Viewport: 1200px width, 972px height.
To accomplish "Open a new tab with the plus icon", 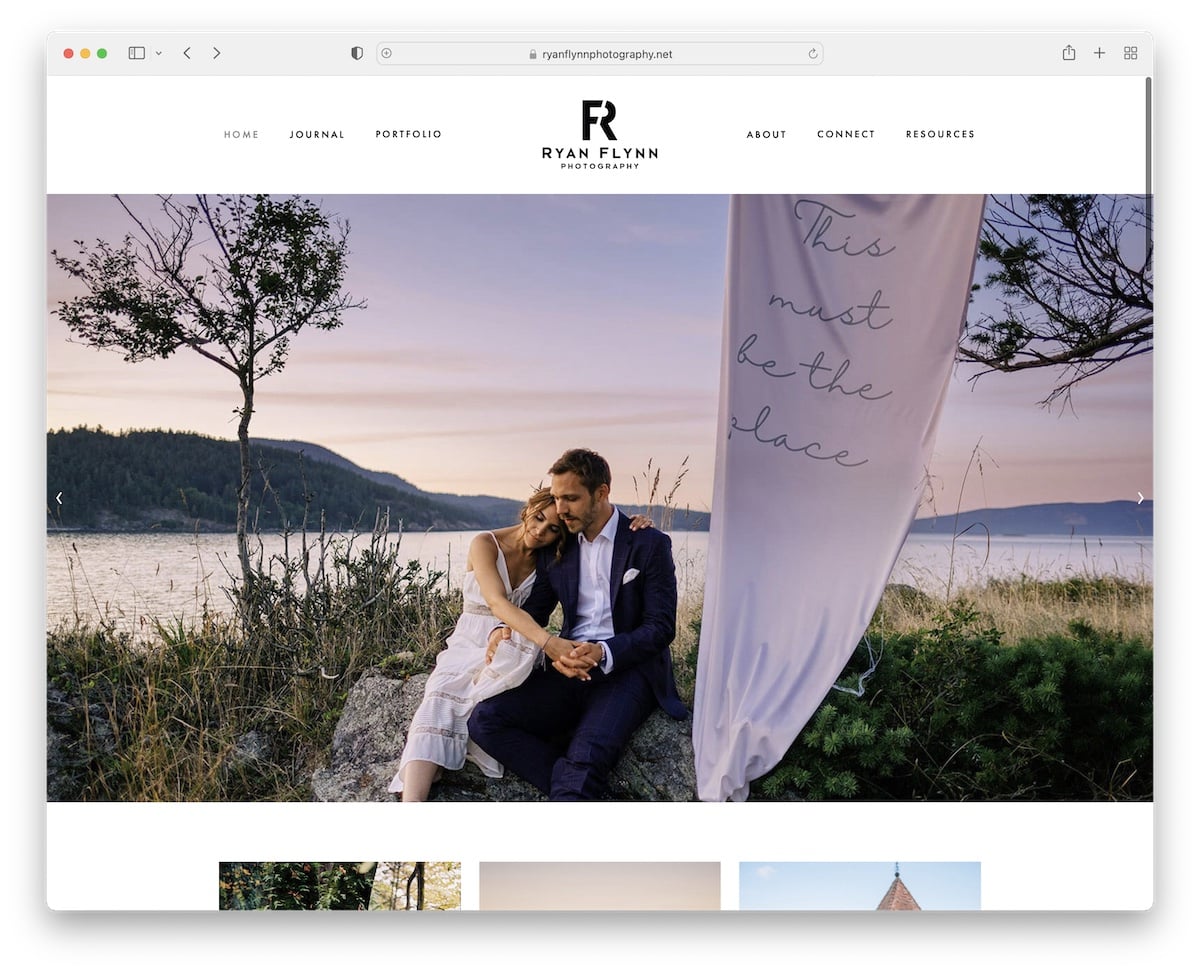I will pos(1099,53).
